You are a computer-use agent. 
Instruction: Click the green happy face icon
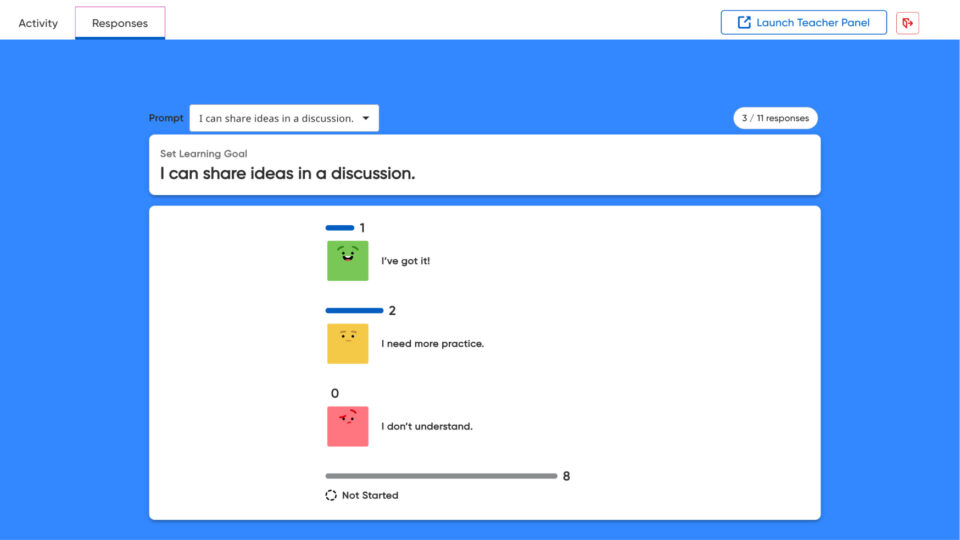[x=348, y=261]
